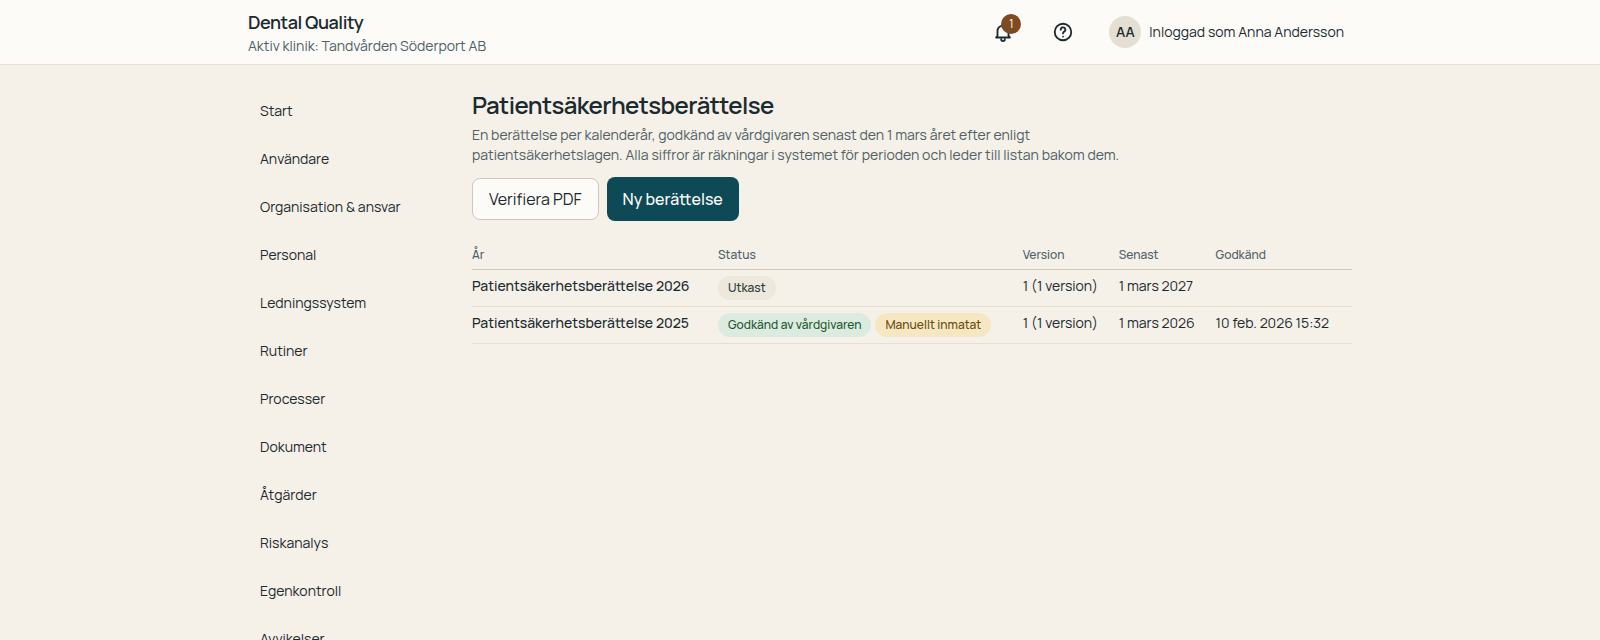Image resolution: width=1600 pixels, height=640 pixels.
Task: Click Manuellt inmatat badge
Action: 933,325
